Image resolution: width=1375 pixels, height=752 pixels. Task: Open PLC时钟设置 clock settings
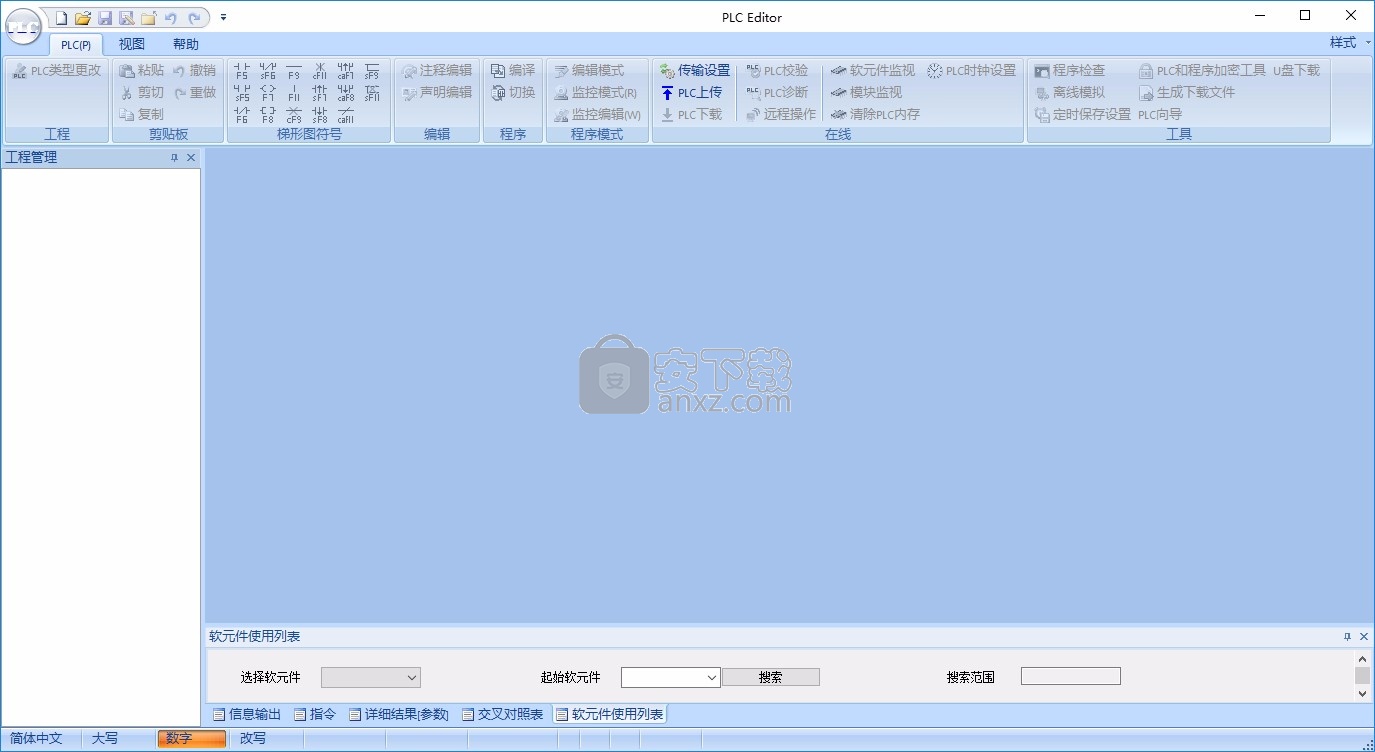(971, 70)
